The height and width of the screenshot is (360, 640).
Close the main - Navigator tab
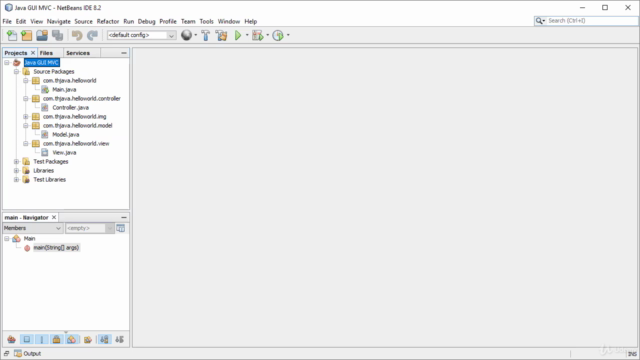click(54, 218)
